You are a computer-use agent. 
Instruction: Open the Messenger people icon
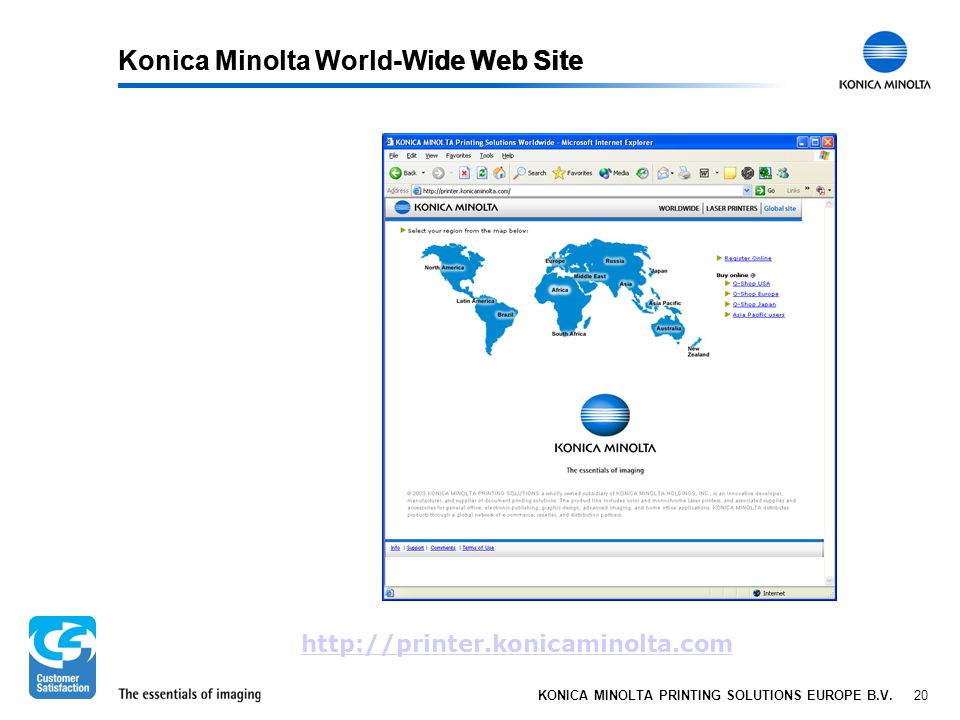(783, 173)
